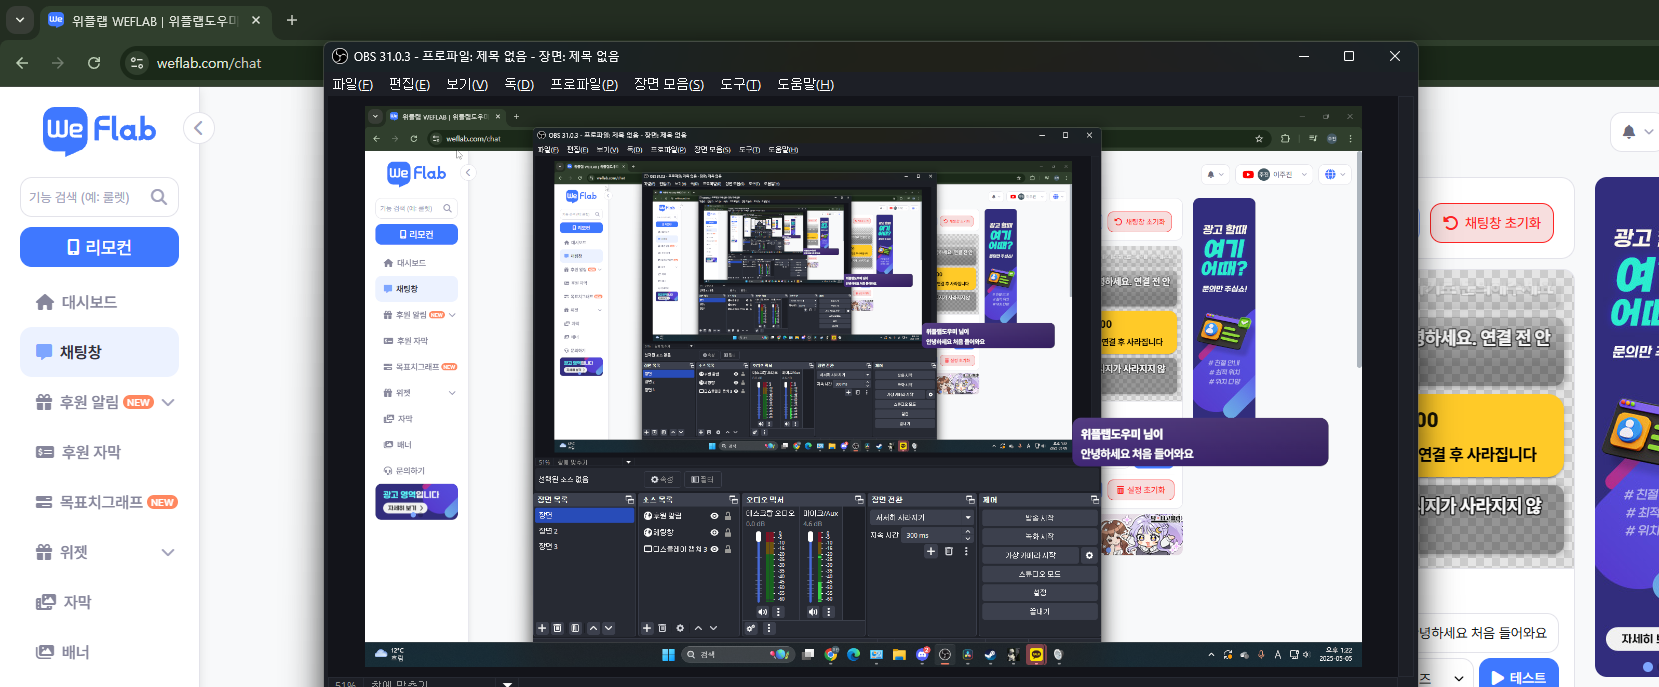Viewport: 1659px width, 687px height.
Task: Open site information icon beside the address
Action: pos(136,63)
